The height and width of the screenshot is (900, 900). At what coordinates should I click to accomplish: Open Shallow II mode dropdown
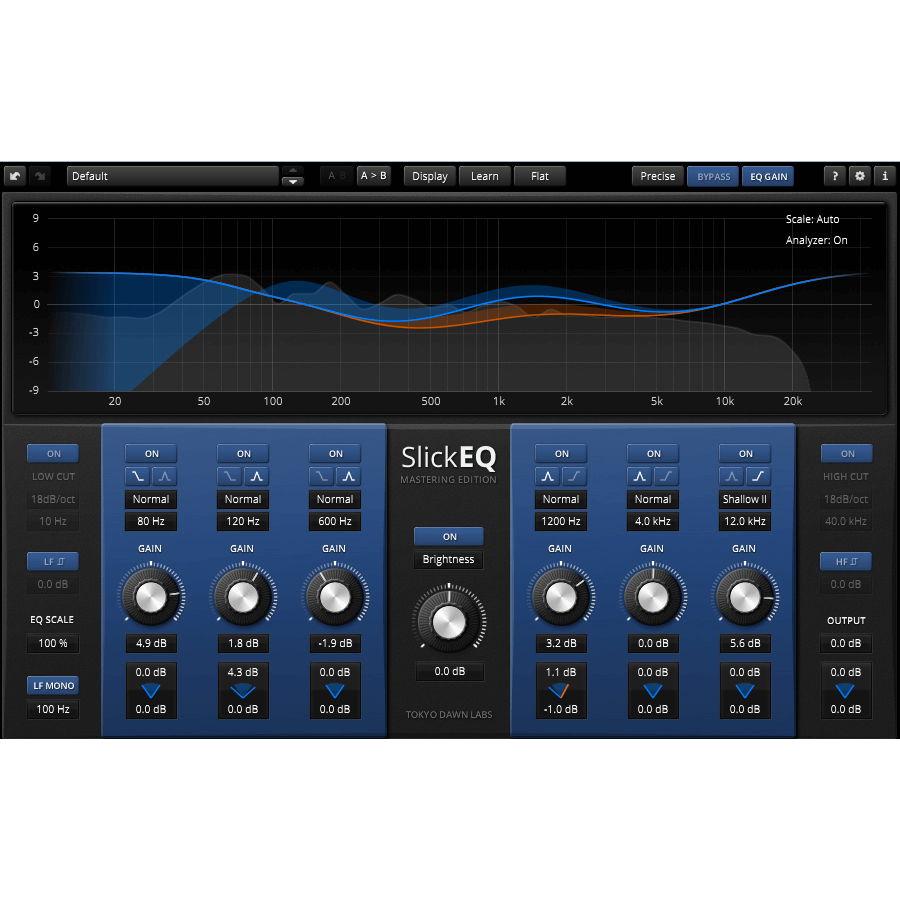[x=744, y=499]
